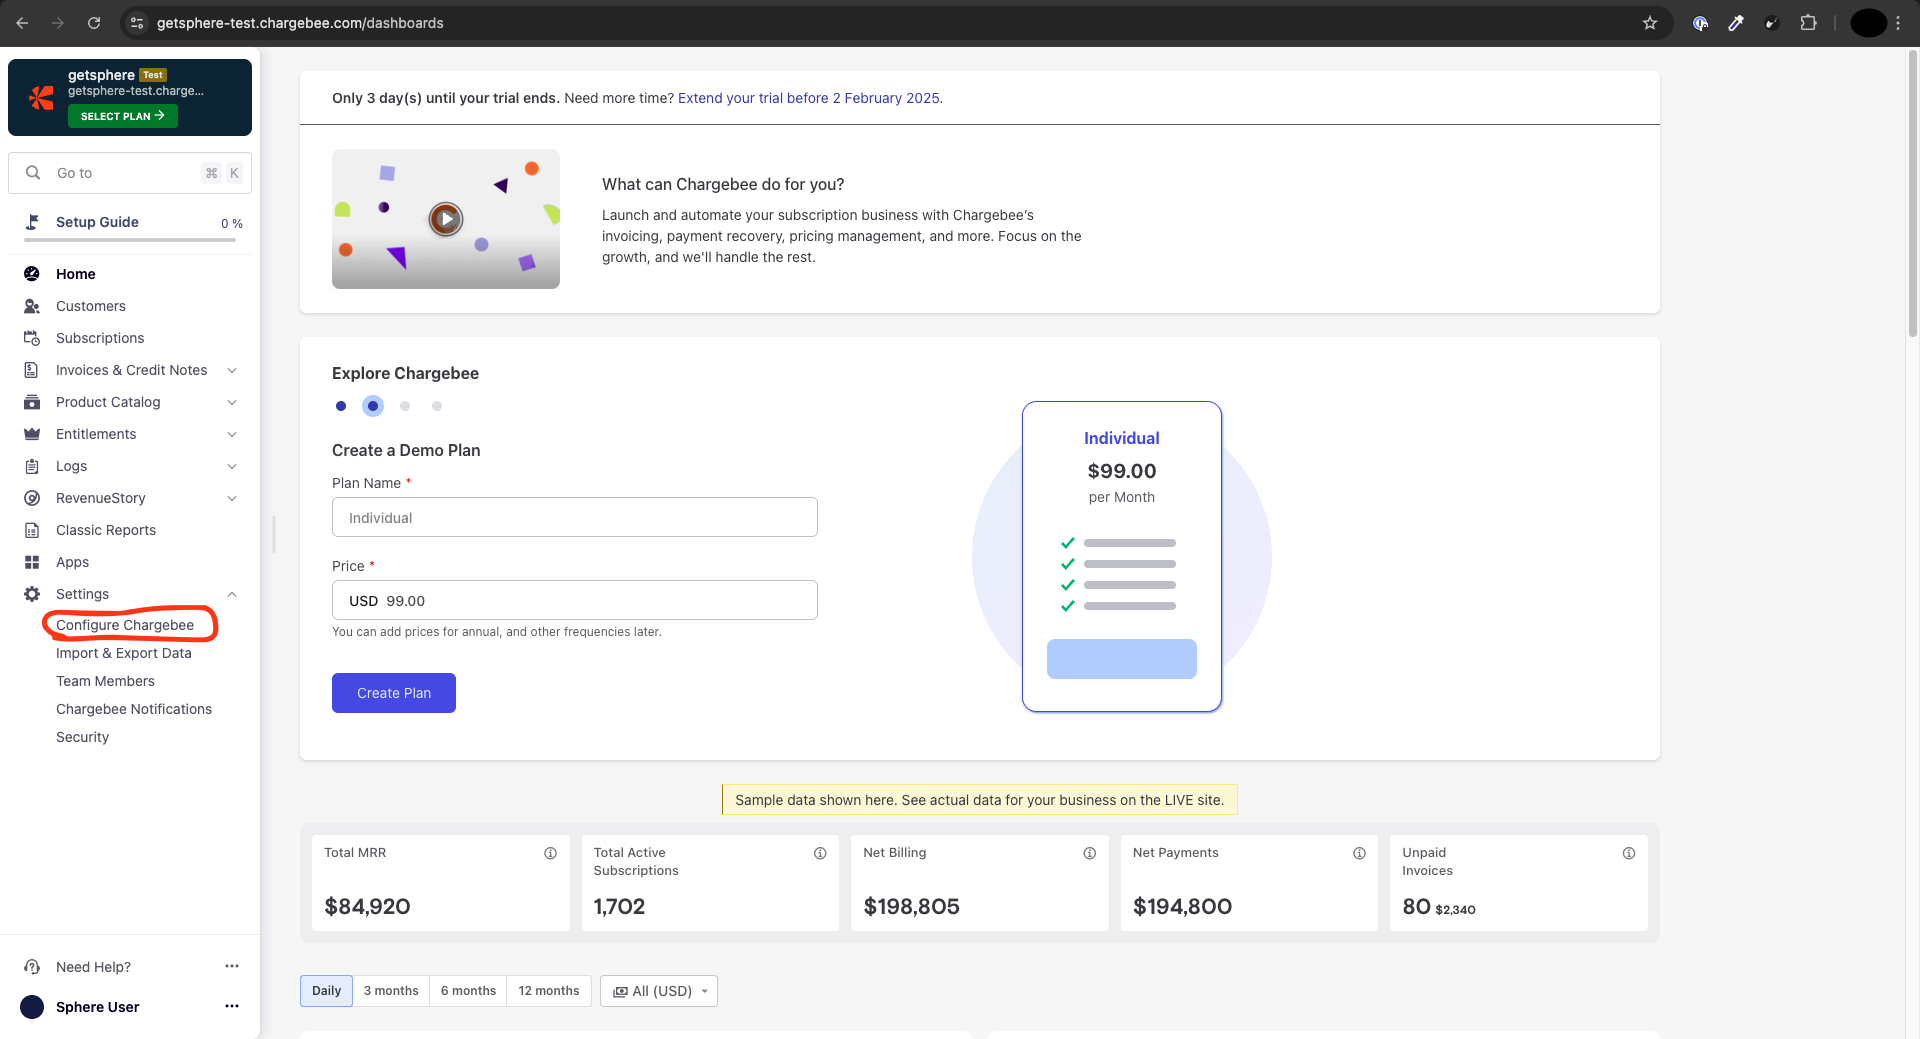Open Configure Chargebee under Settings
Image resolution: width=1920 pixels, height=1039 pixels.
click(x=125, y=625)
